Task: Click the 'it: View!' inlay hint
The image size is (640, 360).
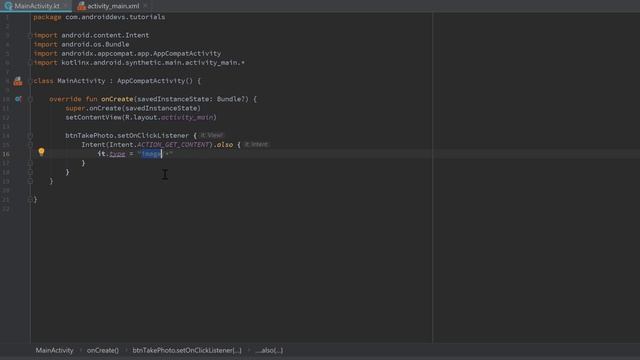Action: click(x=212, y=135)
